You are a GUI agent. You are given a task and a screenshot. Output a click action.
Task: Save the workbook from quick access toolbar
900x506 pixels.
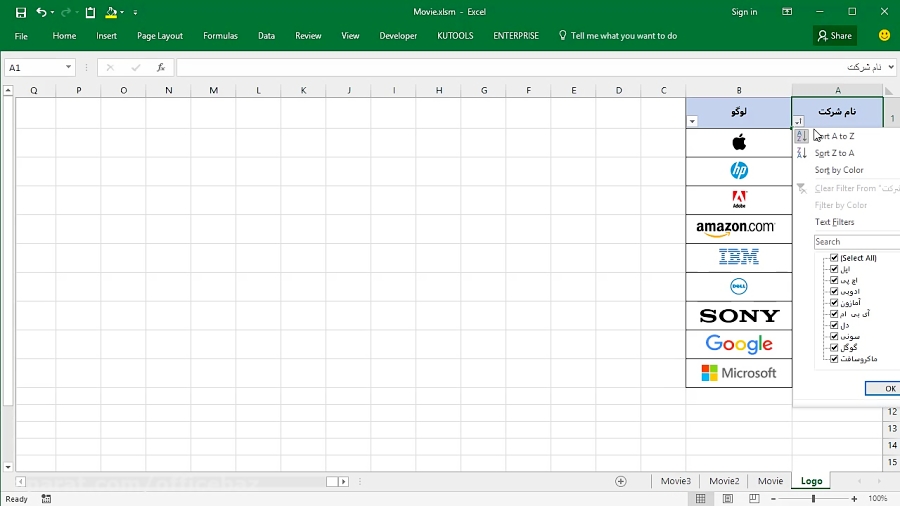click(21, 12)
